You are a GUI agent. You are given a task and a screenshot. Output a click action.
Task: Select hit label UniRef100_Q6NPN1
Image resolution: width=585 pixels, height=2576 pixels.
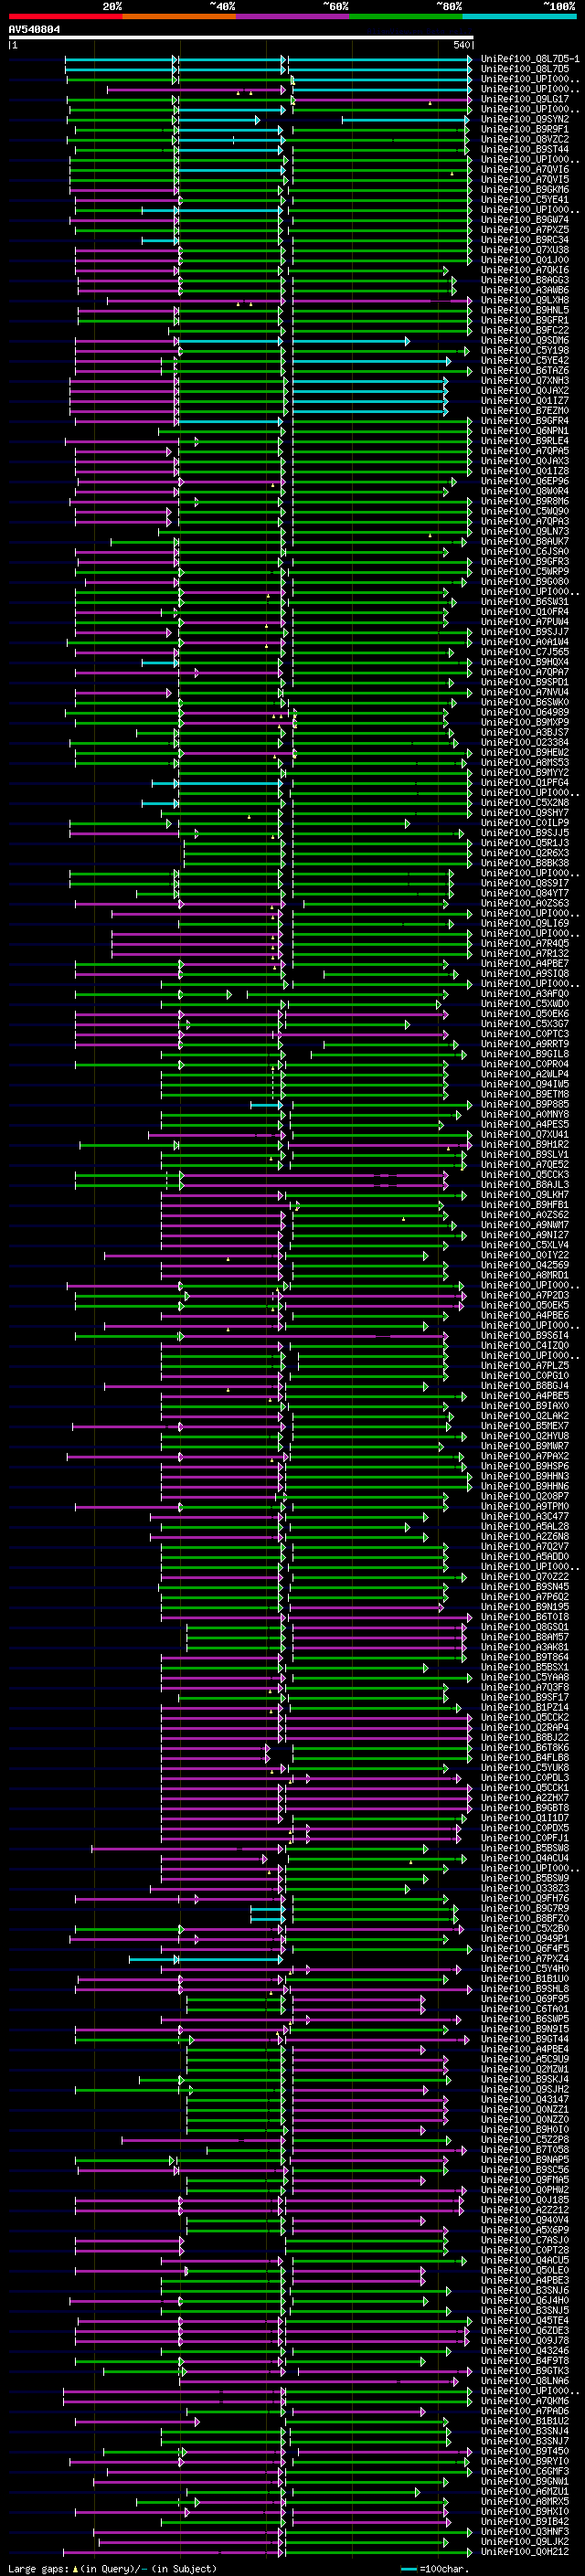[x=524, y=431]
